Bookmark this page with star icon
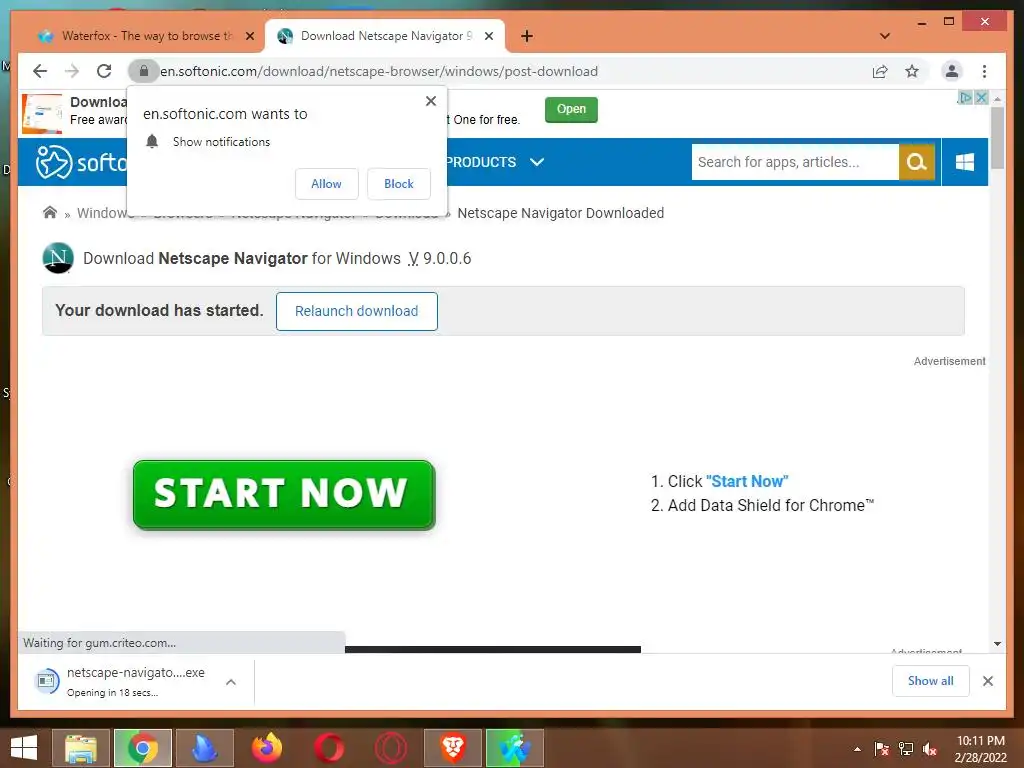1024x768 pixels. coord(912,71)
